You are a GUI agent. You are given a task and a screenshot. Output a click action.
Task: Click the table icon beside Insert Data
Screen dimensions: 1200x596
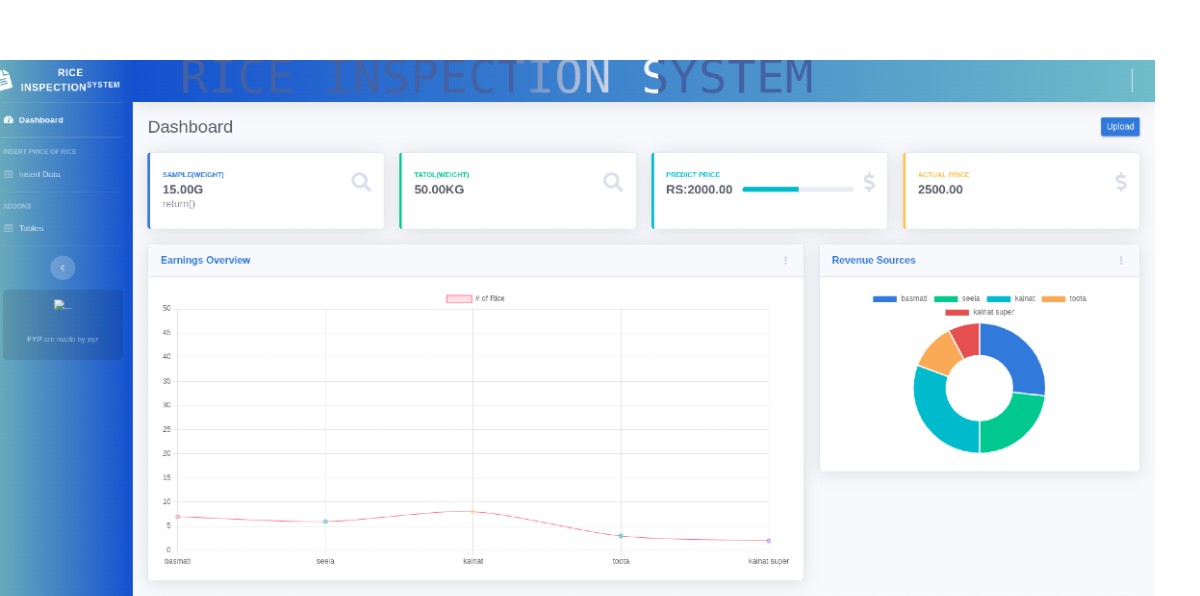point(8,174)
